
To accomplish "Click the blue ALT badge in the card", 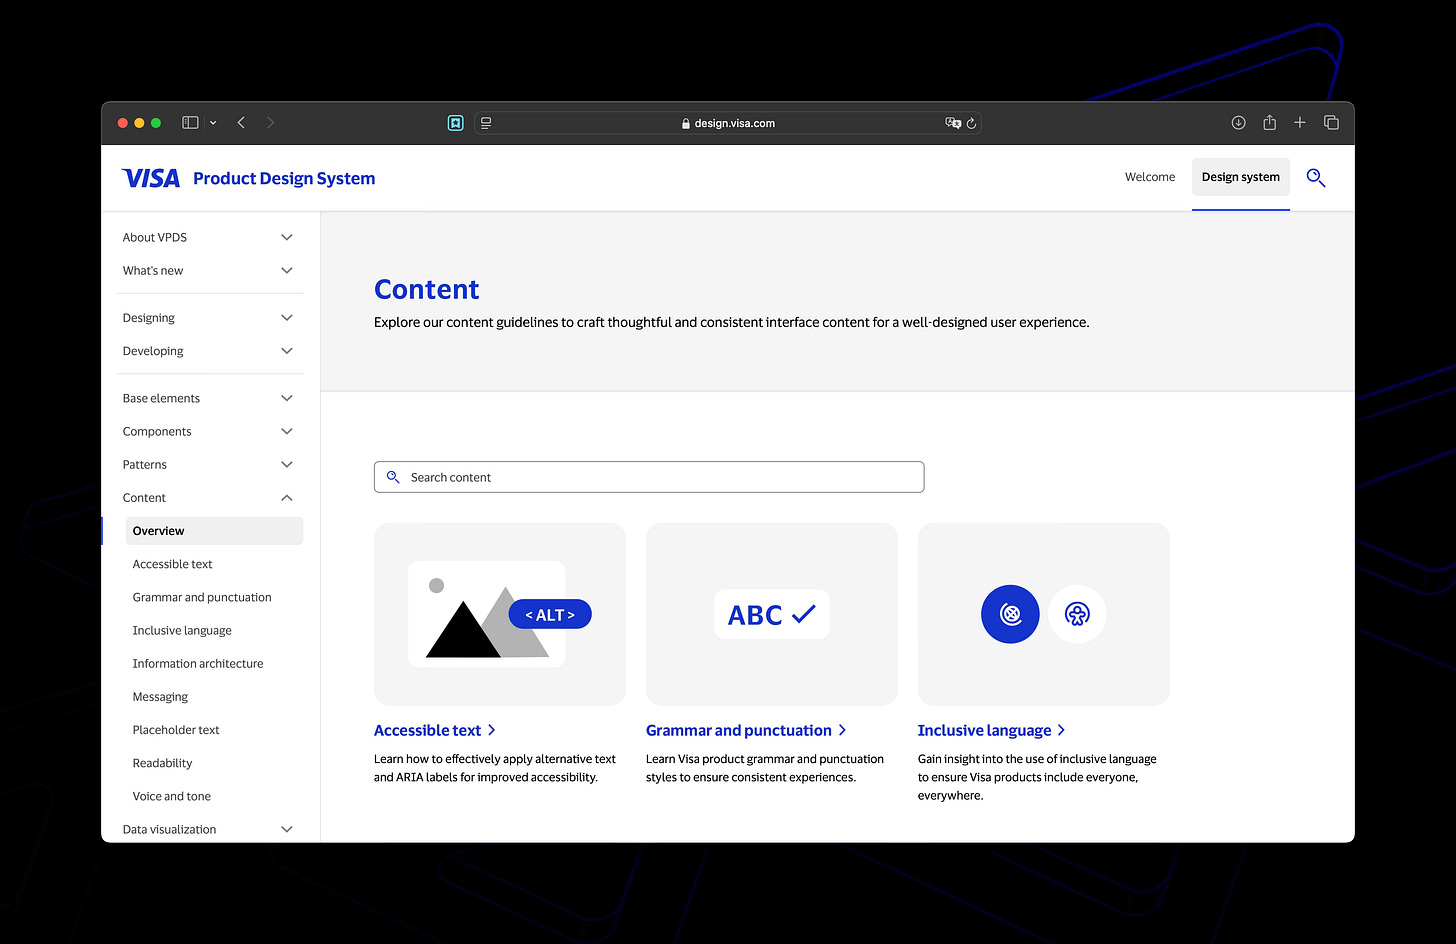I will click(x=550, y=614).
